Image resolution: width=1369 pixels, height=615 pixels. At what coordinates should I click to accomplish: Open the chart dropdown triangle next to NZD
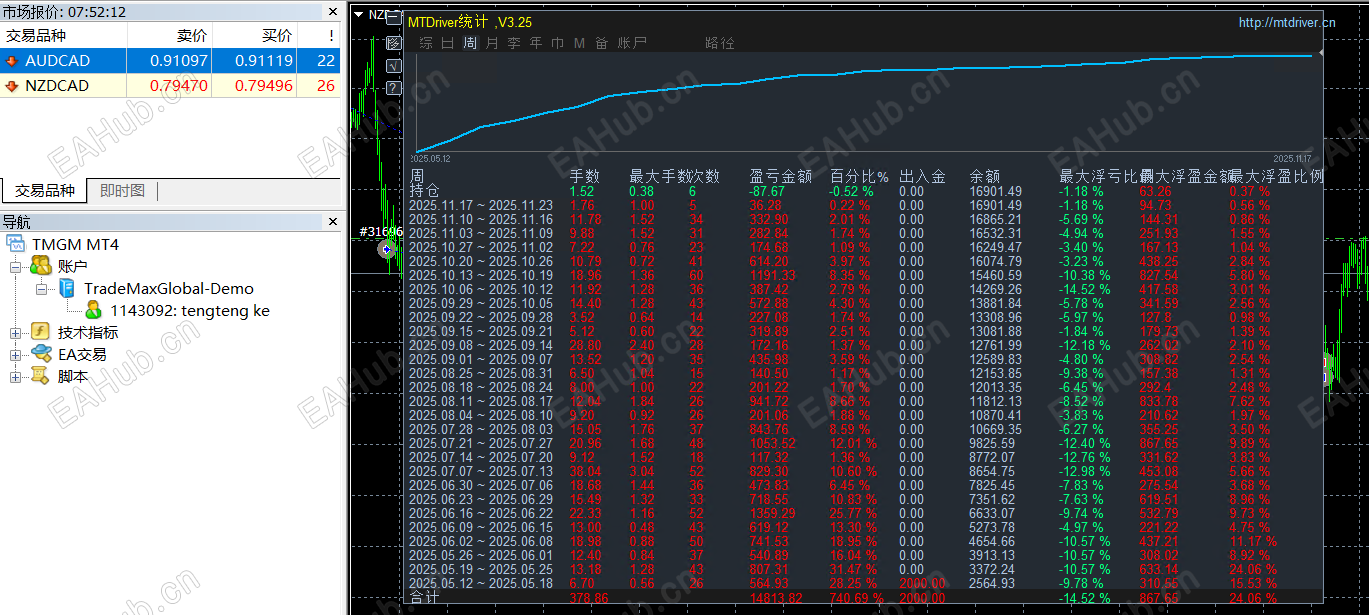[359, 14]
